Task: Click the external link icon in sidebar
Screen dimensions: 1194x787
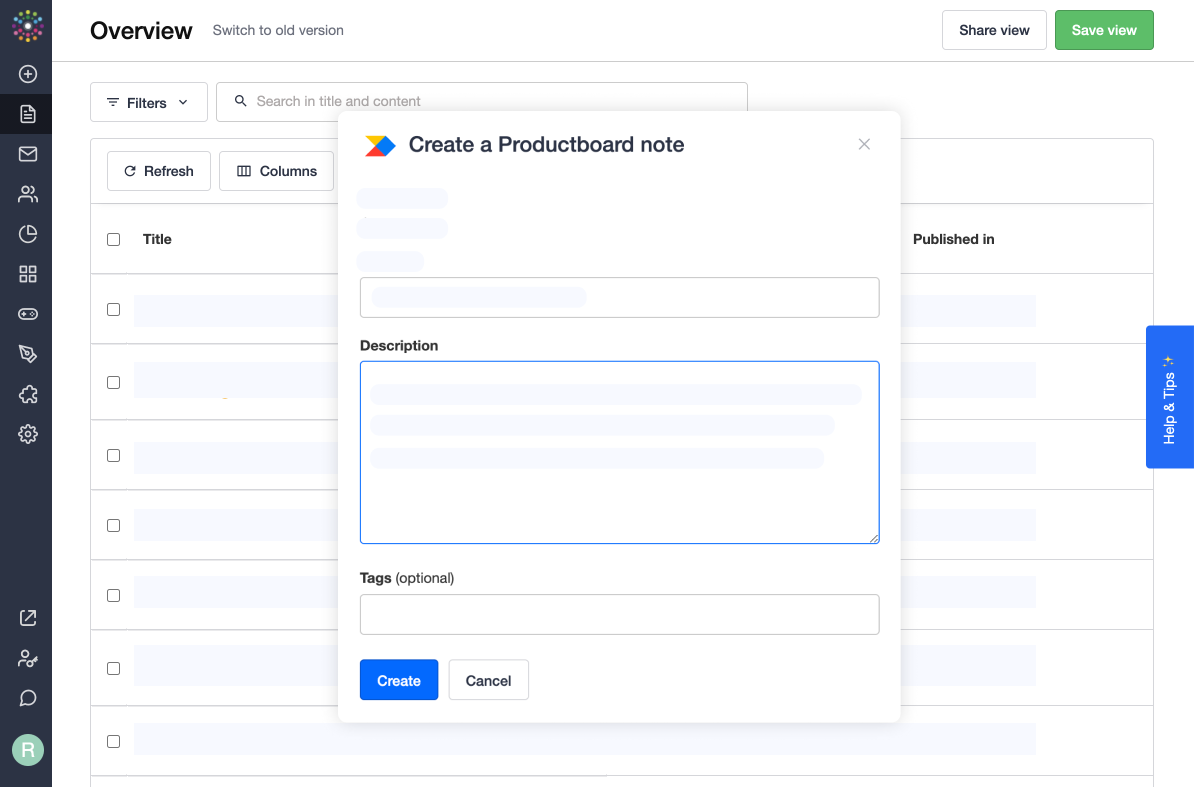Action: [27, 618]
